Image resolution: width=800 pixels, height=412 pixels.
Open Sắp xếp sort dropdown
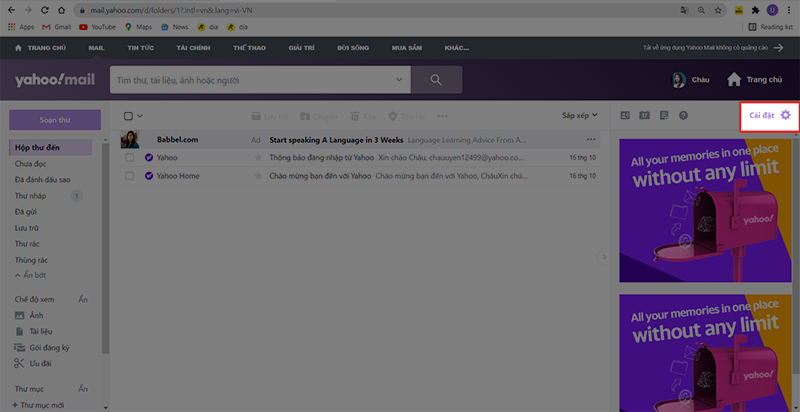[x=580, y=116]
